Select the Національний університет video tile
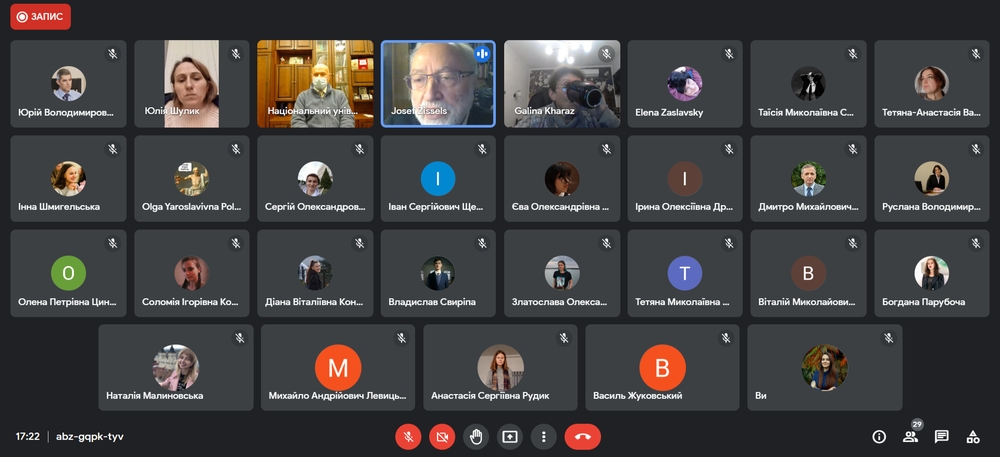Image resolution: width=1000 pixels, height=457 pixels. click(x=315, y=84)
